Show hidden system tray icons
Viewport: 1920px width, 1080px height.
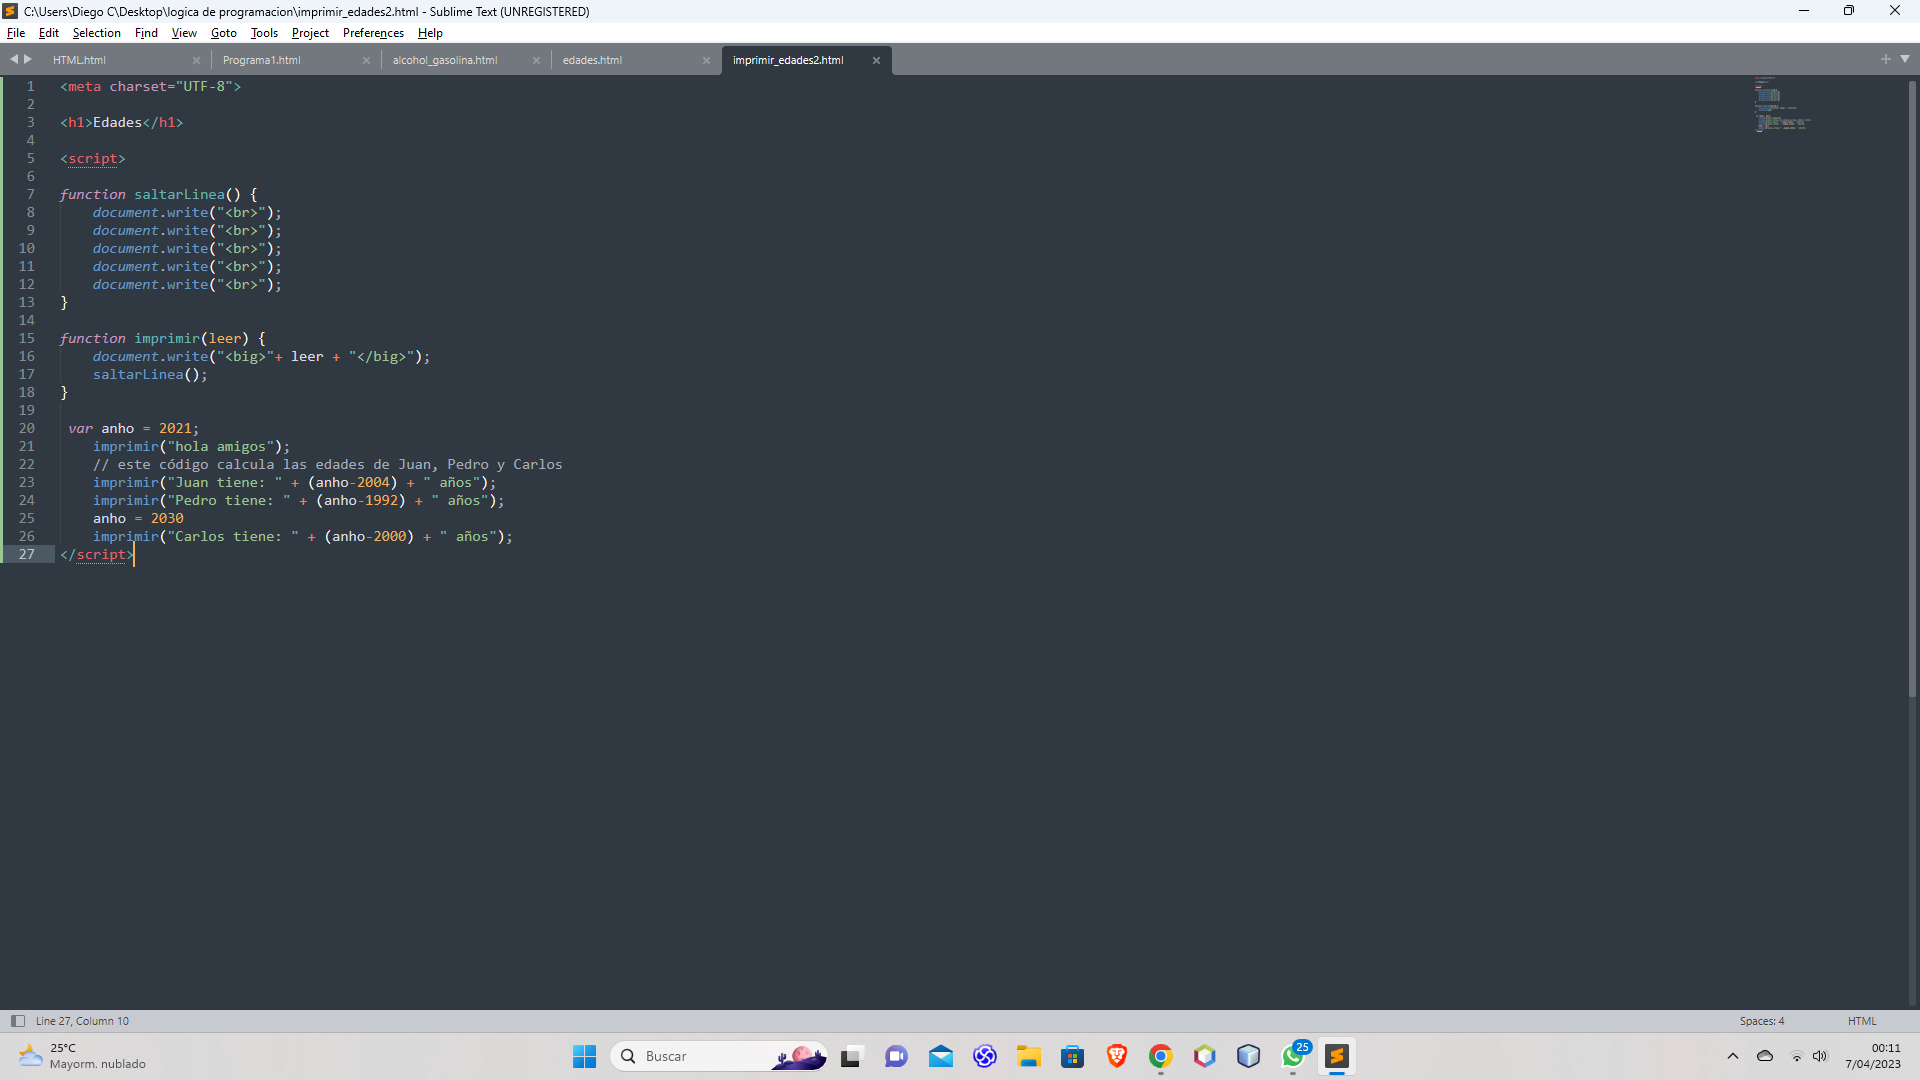[1733, 1056]
